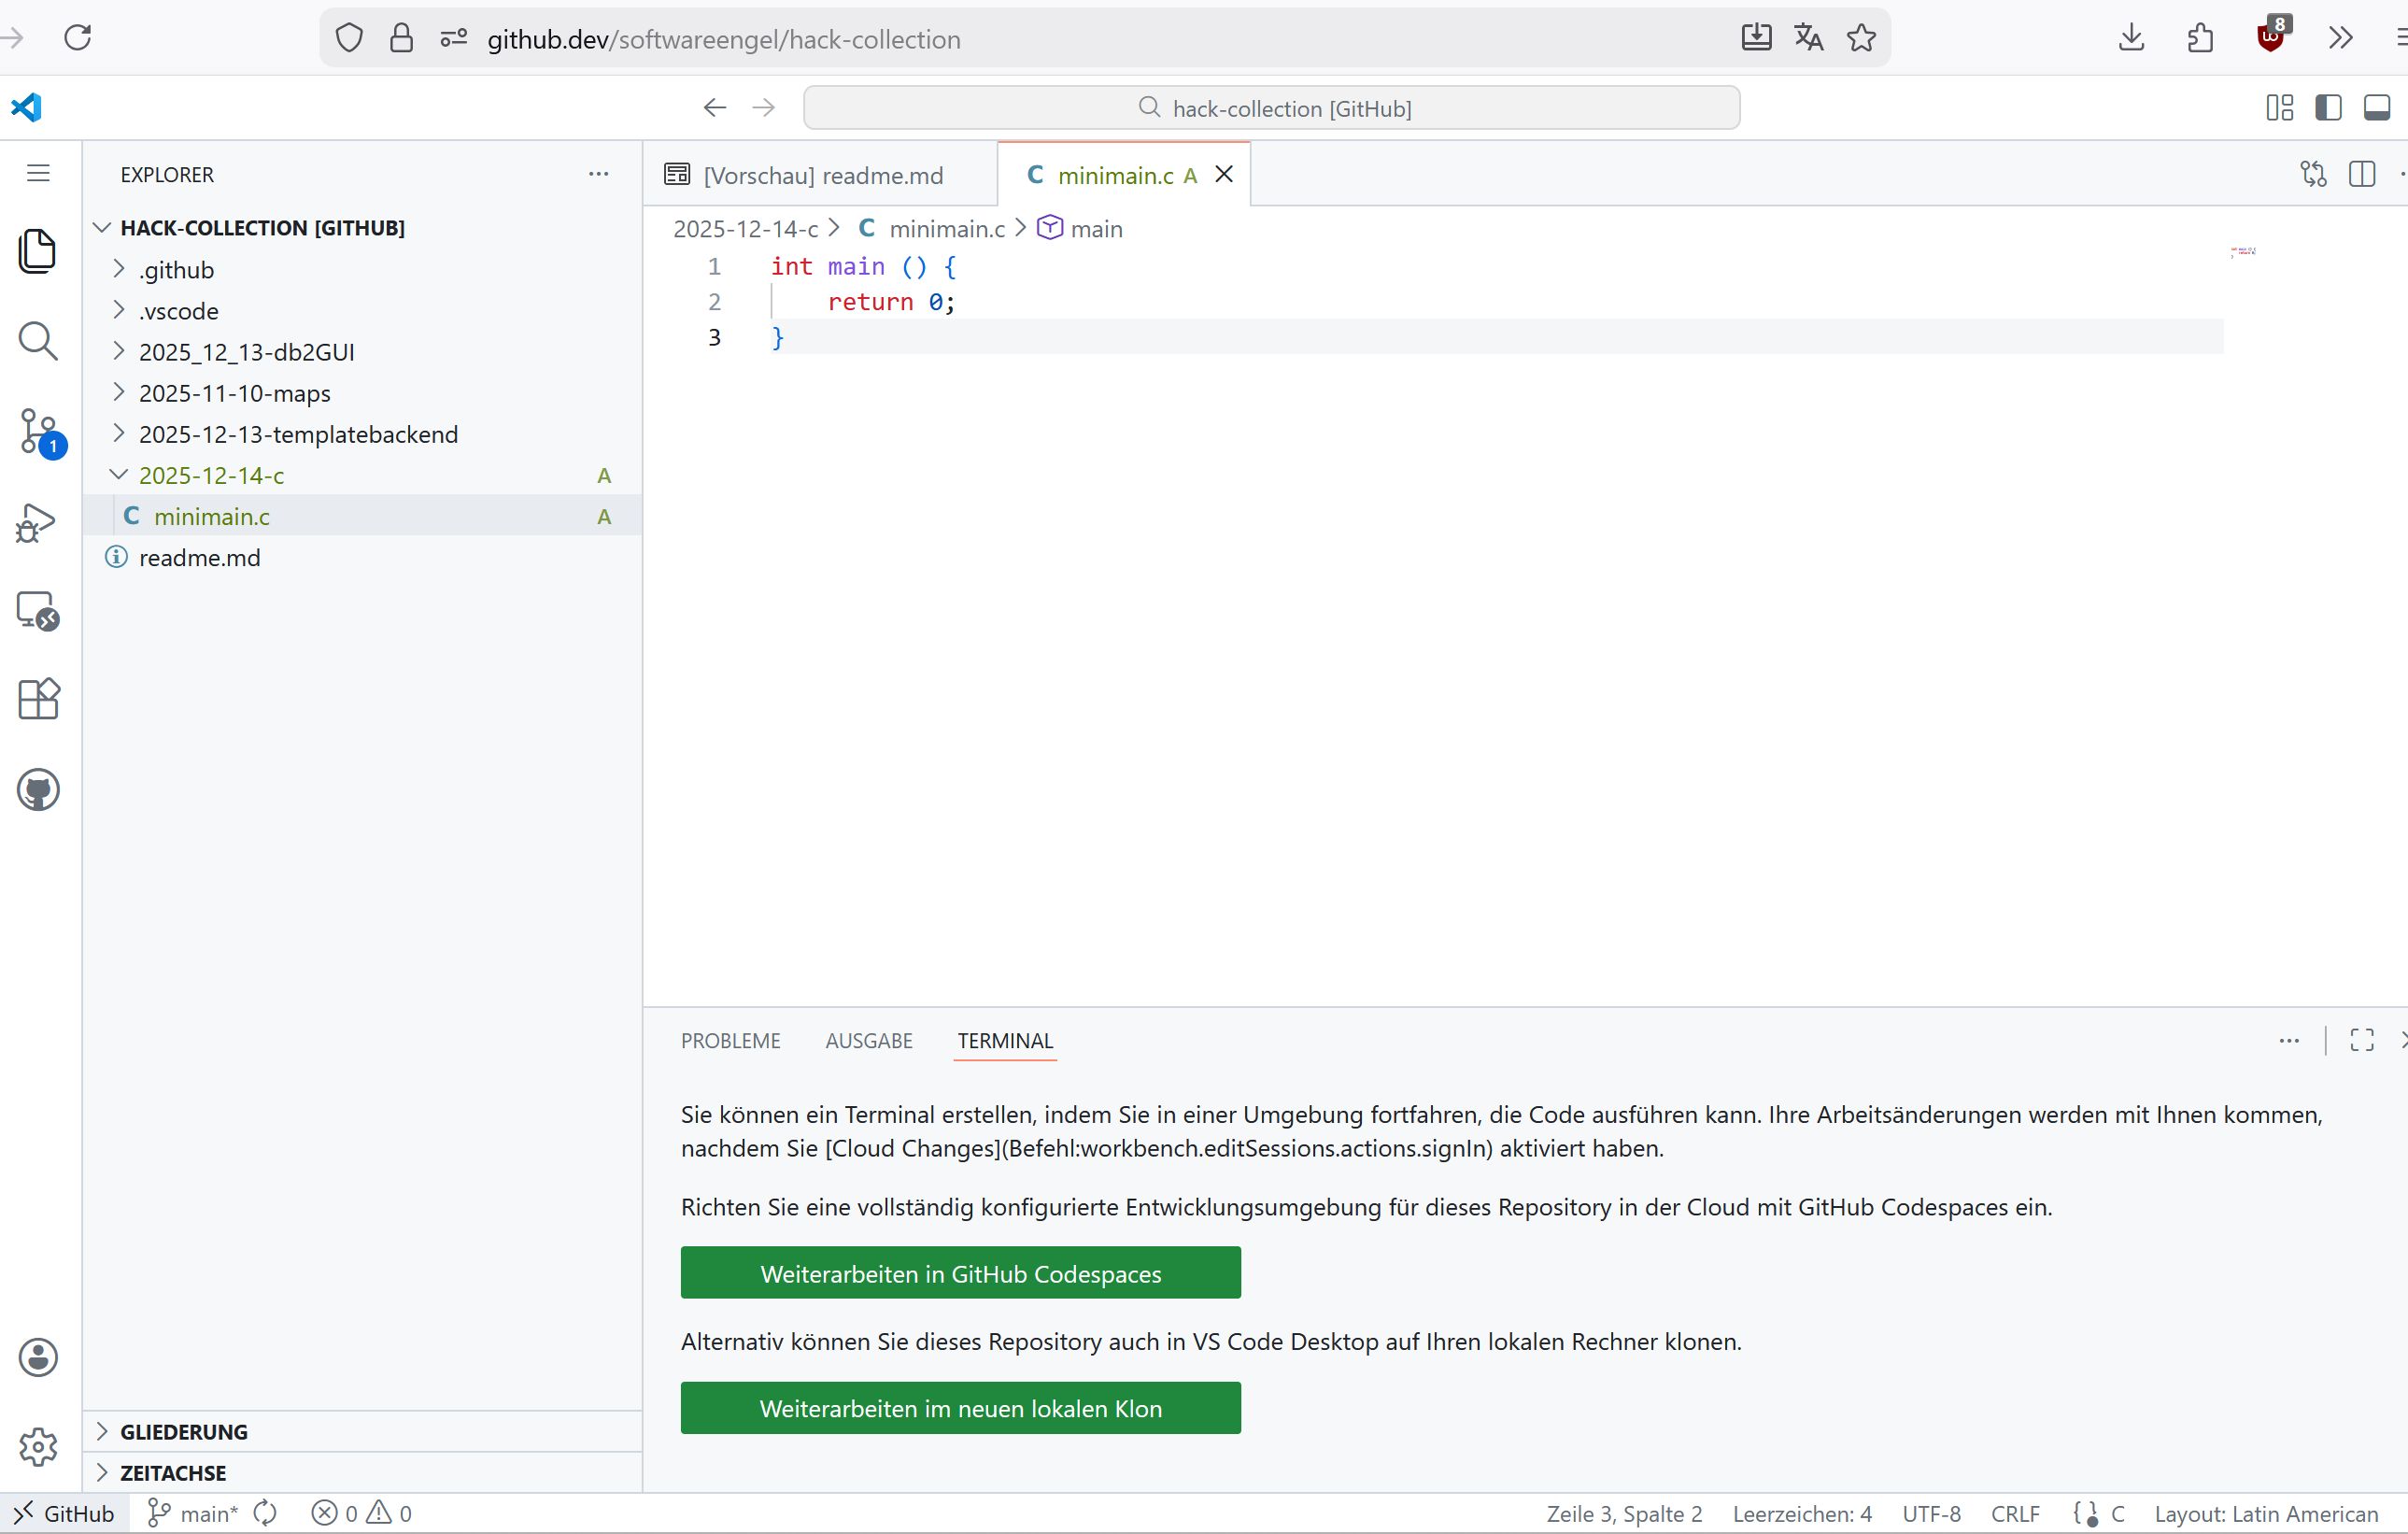Screen dimensions: 2408x1534
Task: Toggle the bottom panel visibility
Action: point(2376,108)
